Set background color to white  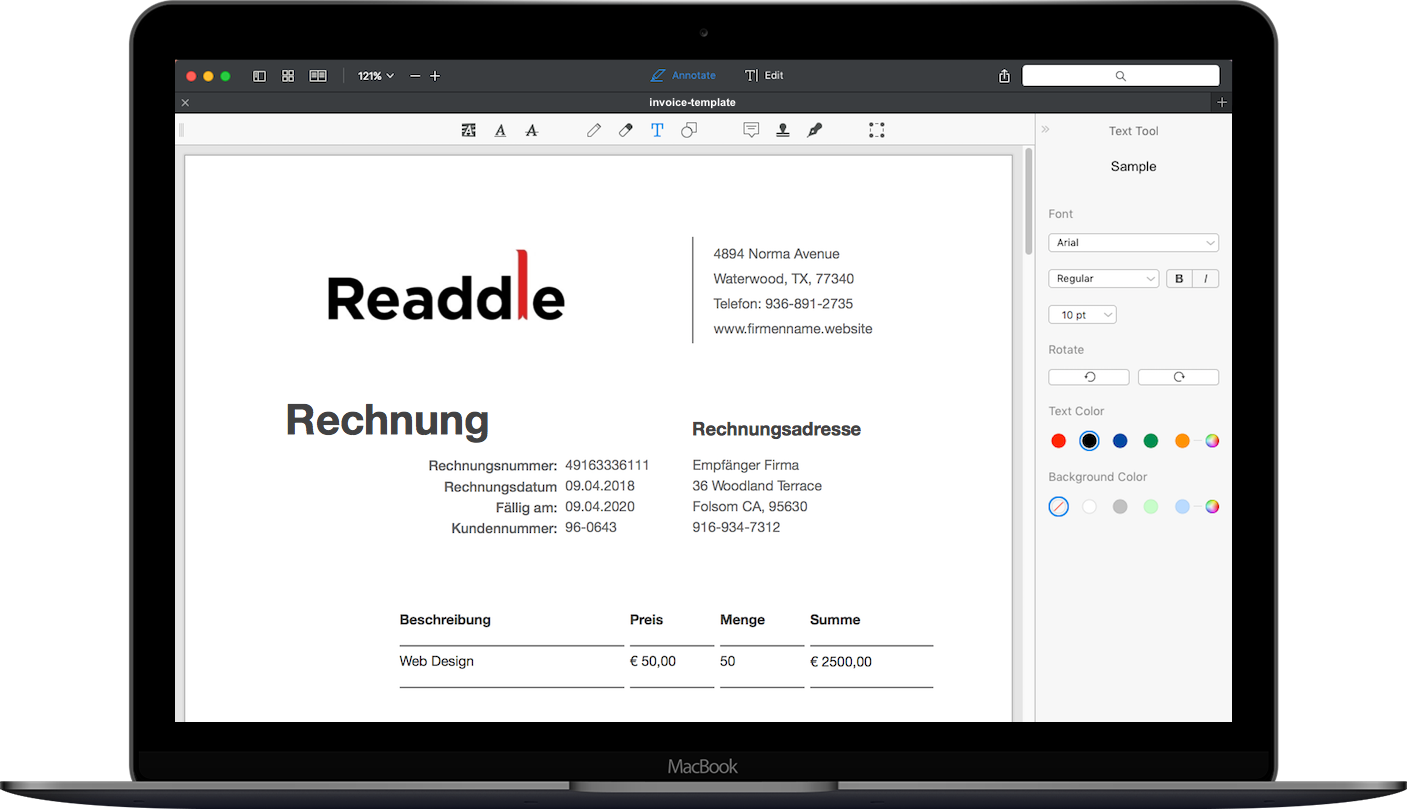point(1089,507)
